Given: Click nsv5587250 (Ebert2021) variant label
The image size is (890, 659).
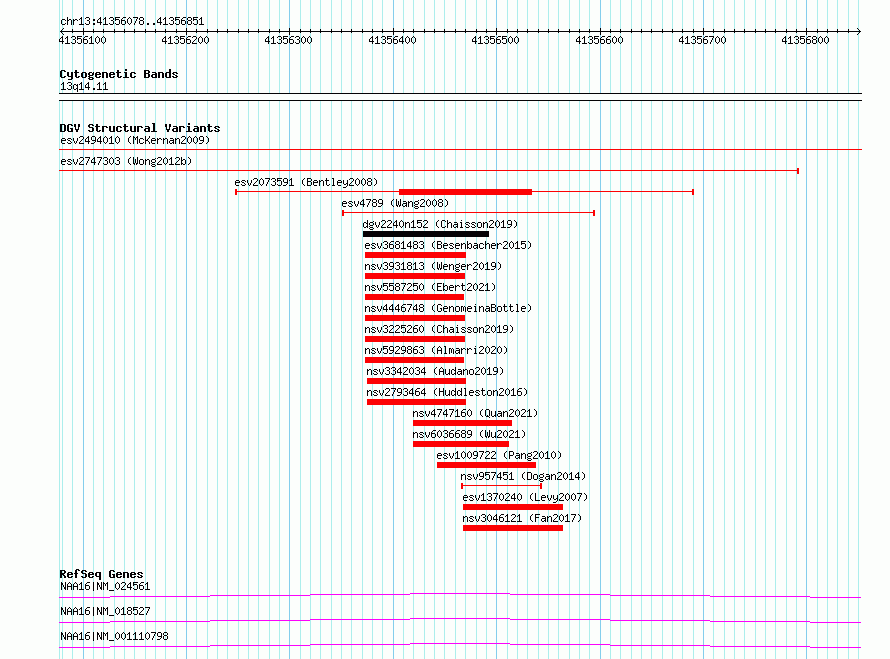Looking at the screenshot, I should point(430,287).
